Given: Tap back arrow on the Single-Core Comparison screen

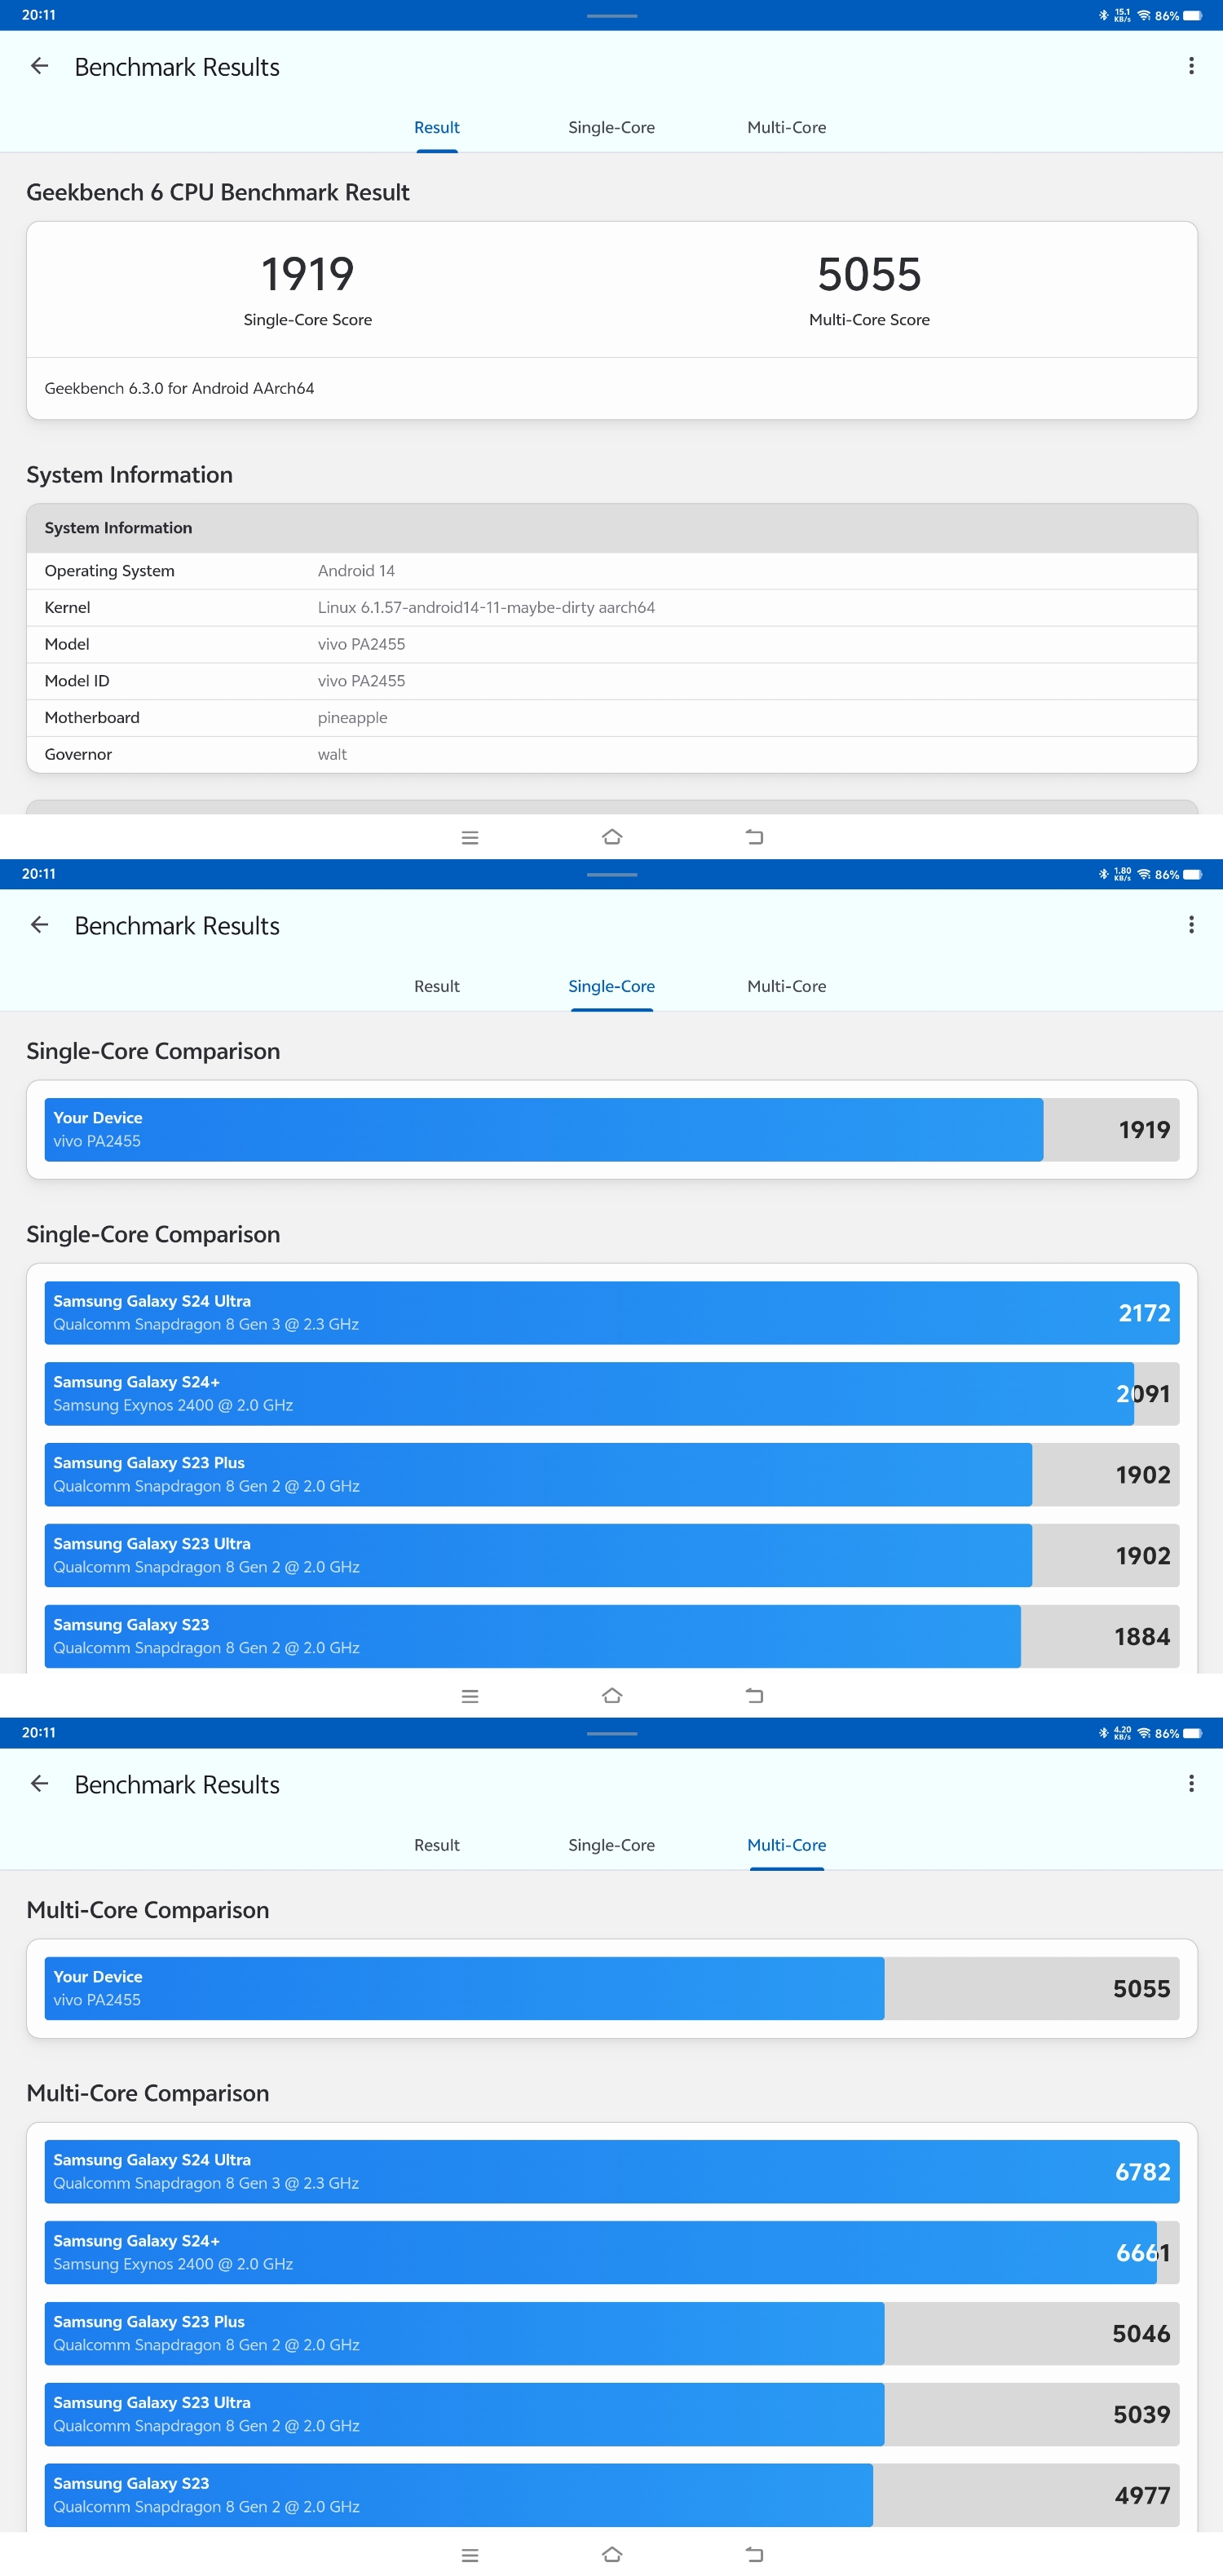Looking at the screenshot, I should pyautogui.click(x=40, y=925).
